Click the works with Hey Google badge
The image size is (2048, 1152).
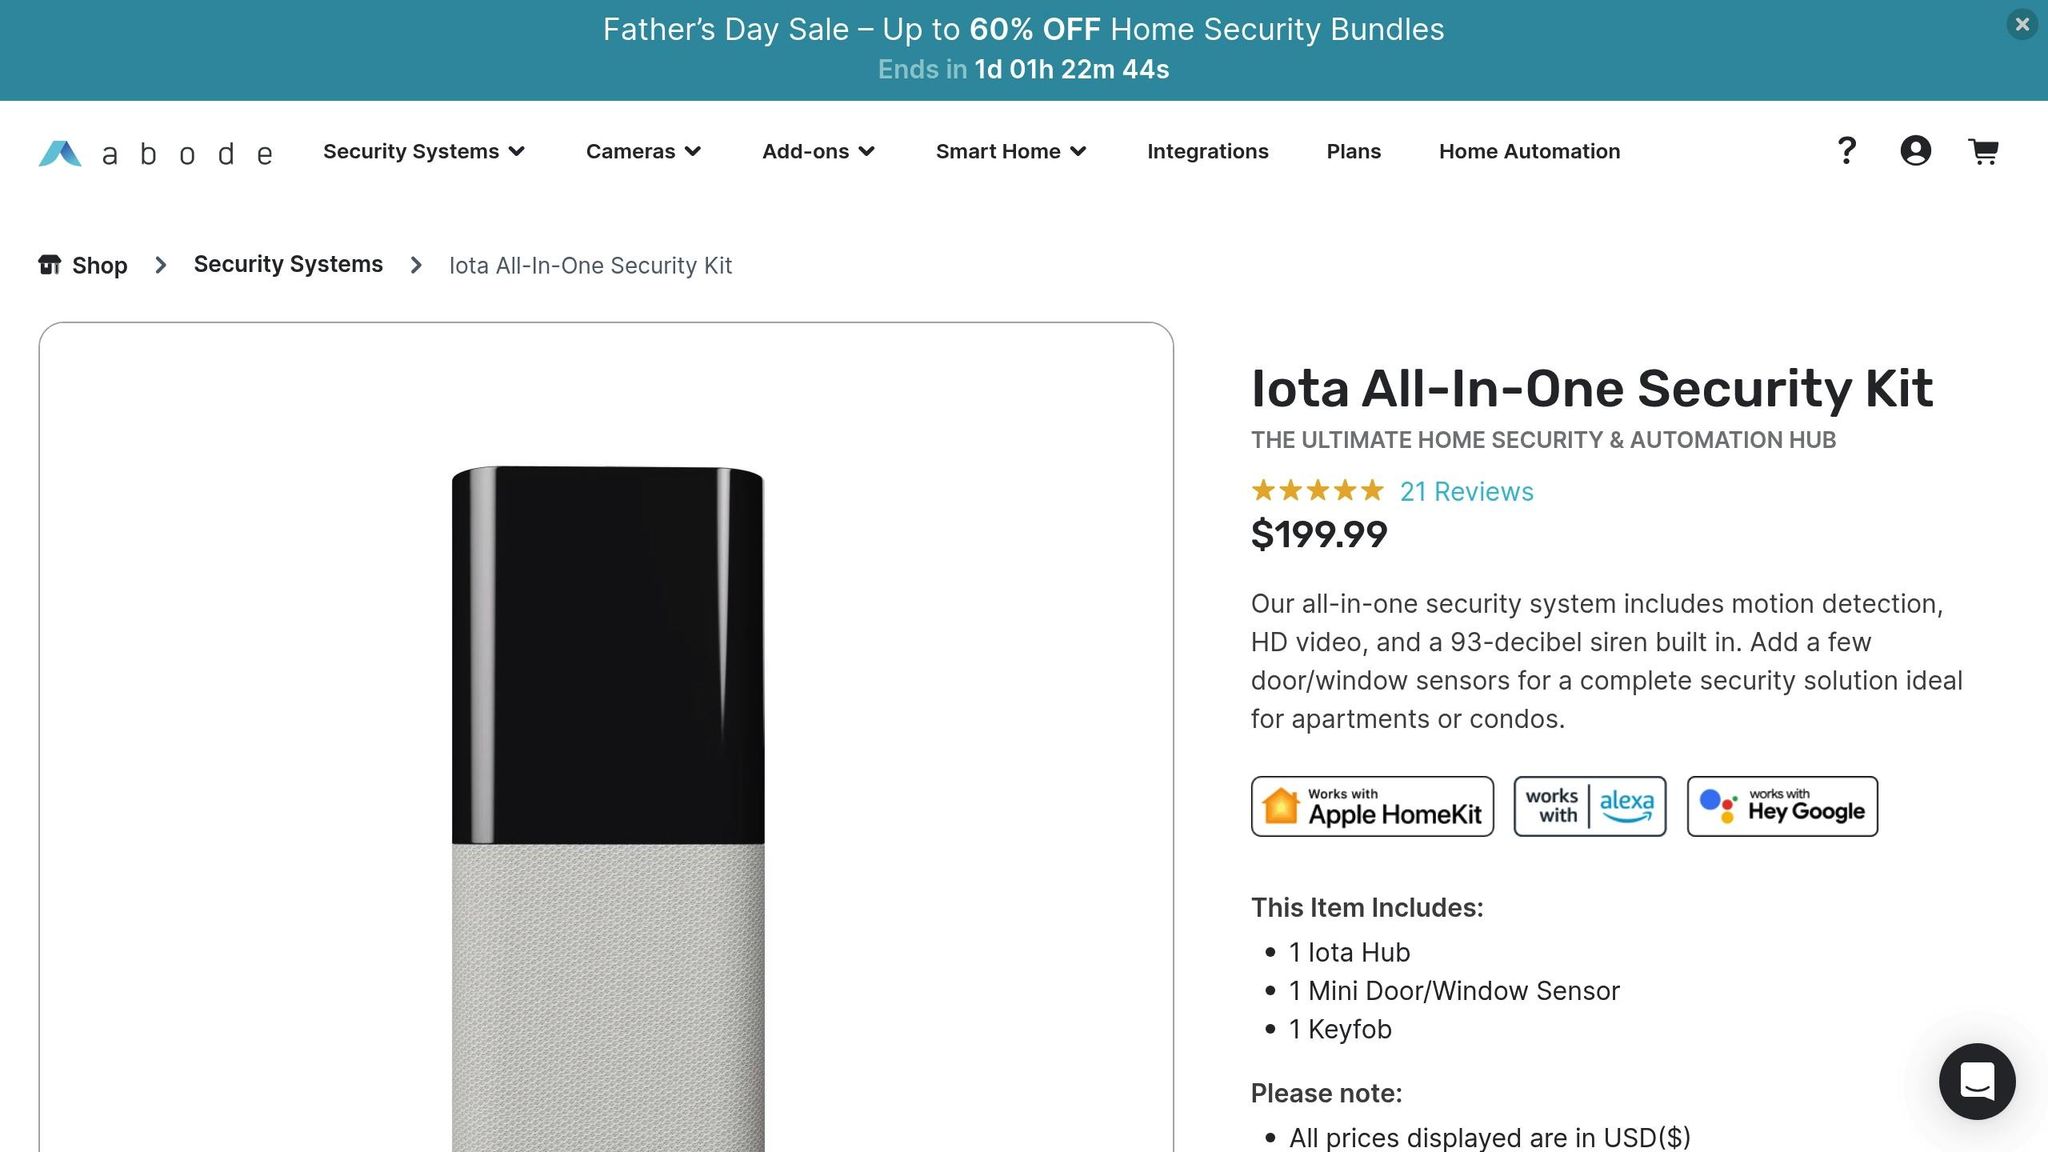click(1782, 806)
